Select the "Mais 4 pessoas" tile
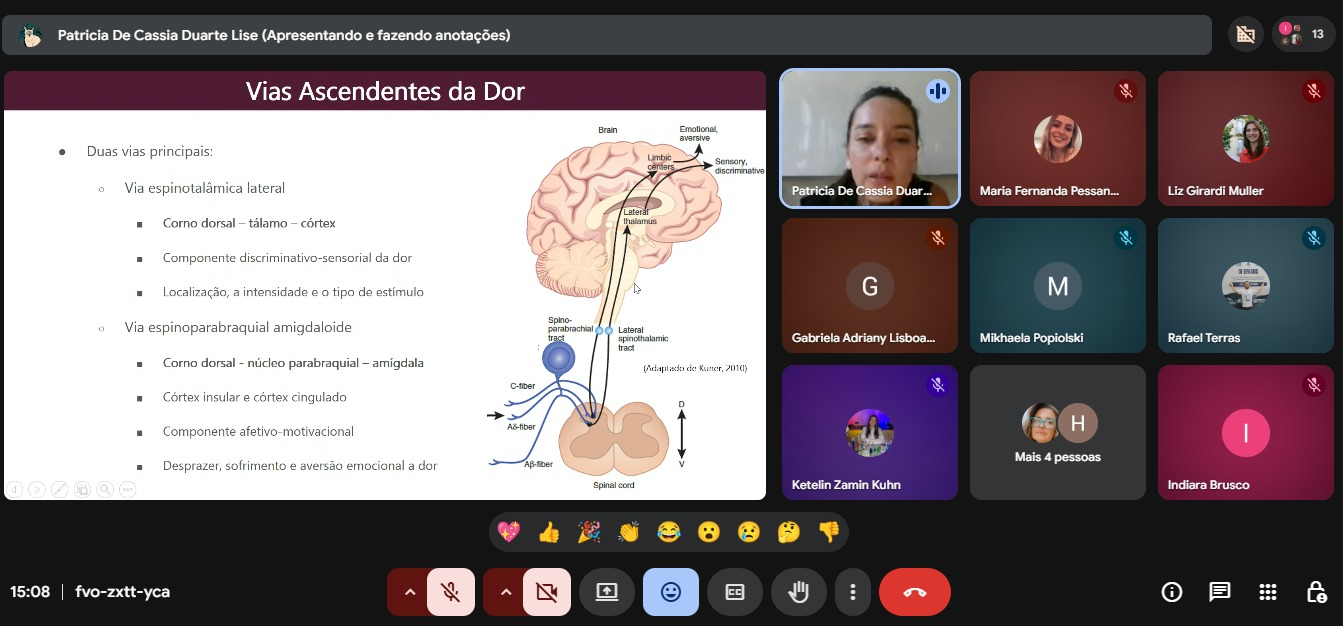 click(x=1057, y=432)
